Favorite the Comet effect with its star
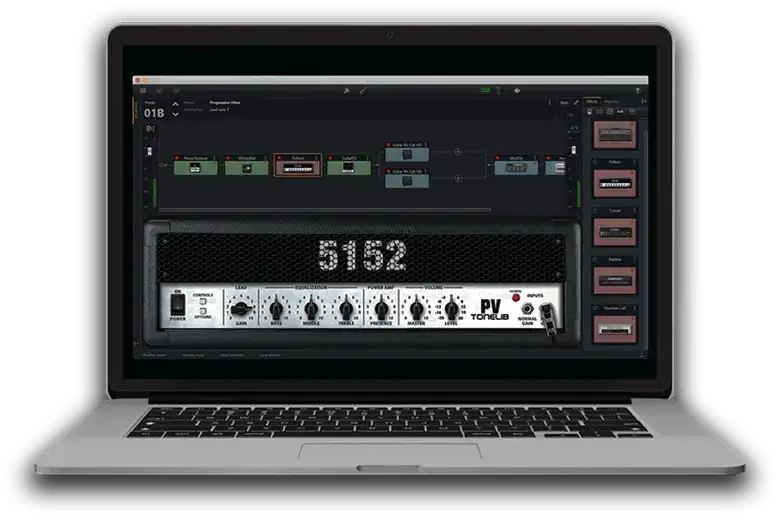The height and width of the screenshot is (519, 780). (595, 211)
